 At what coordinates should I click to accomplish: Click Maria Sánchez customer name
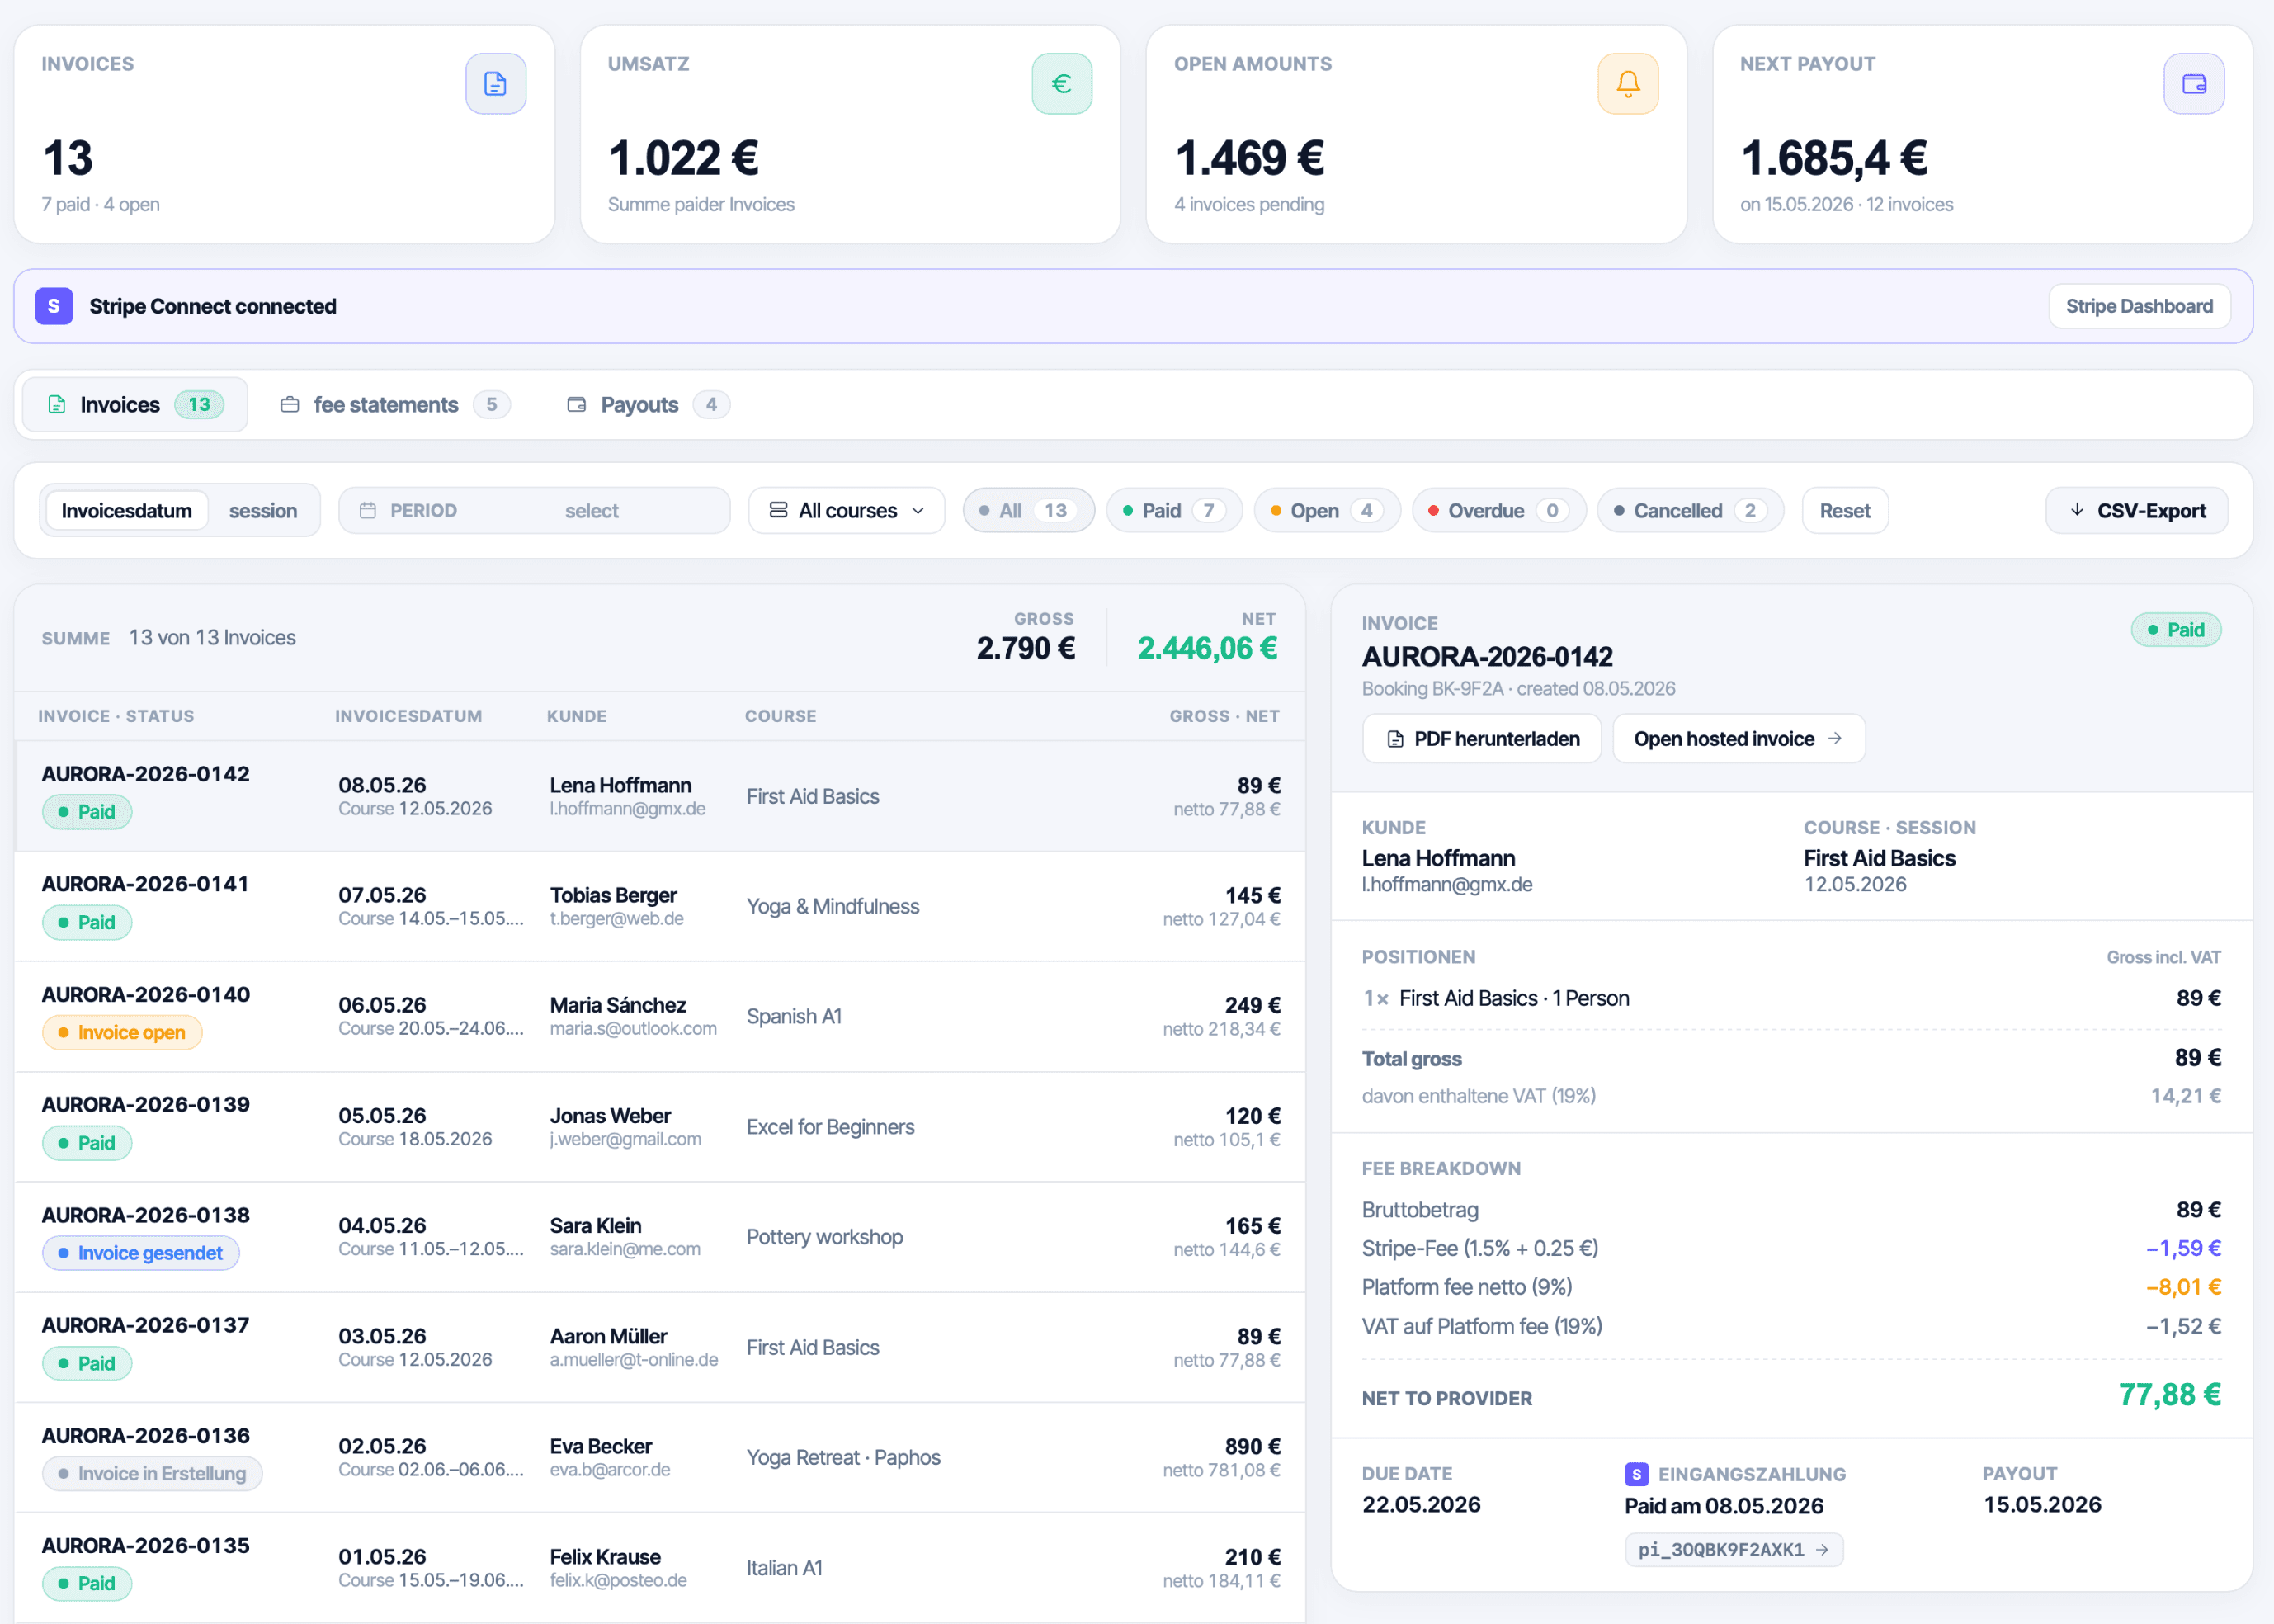tap(617, 1005)
